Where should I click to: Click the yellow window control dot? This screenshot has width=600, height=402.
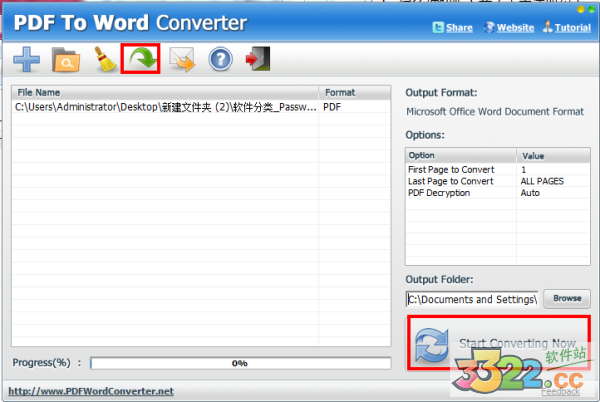[581, 10]
